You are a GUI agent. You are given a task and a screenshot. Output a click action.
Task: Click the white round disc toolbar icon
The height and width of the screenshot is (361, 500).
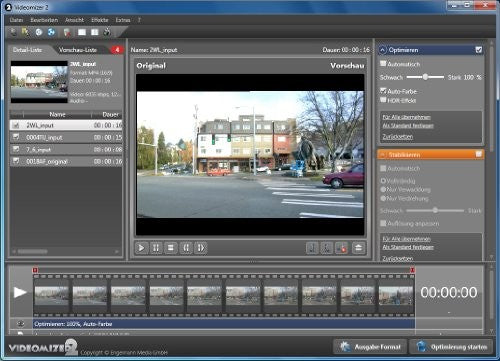click(x=39, y=32)
